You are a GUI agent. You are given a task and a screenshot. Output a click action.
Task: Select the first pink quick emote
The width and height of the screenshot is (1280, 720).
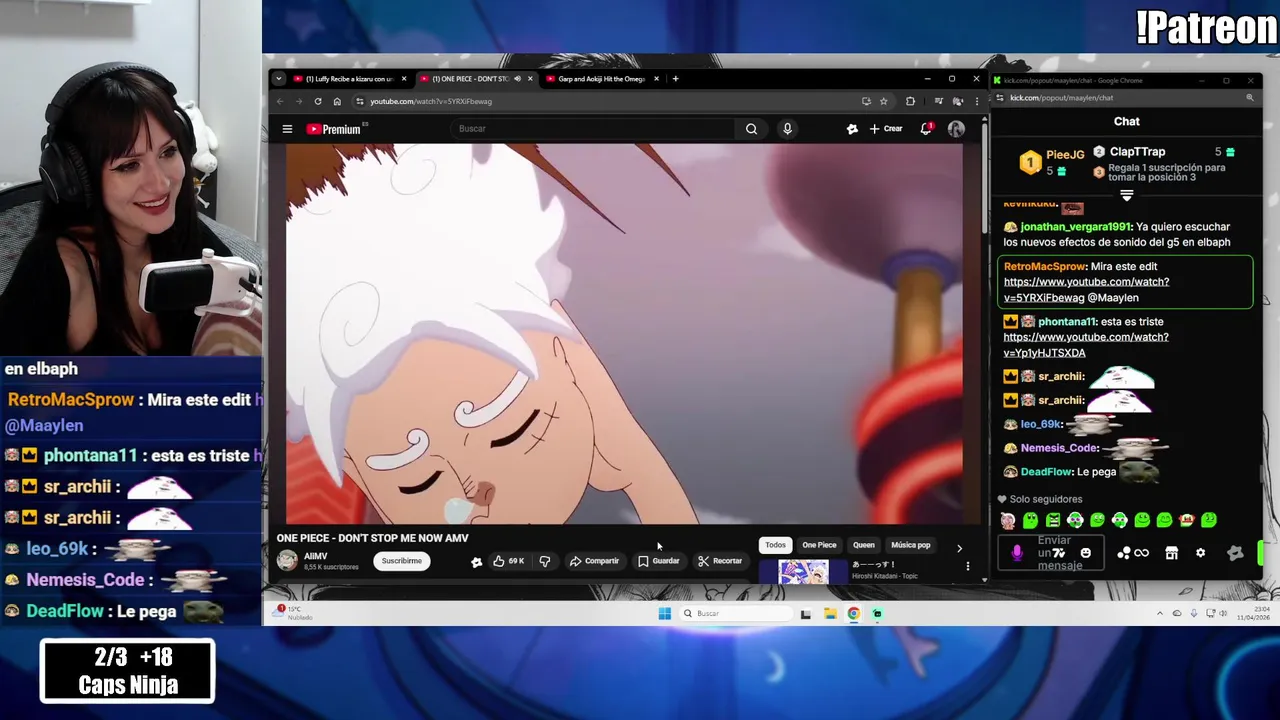coord(1007,520)
